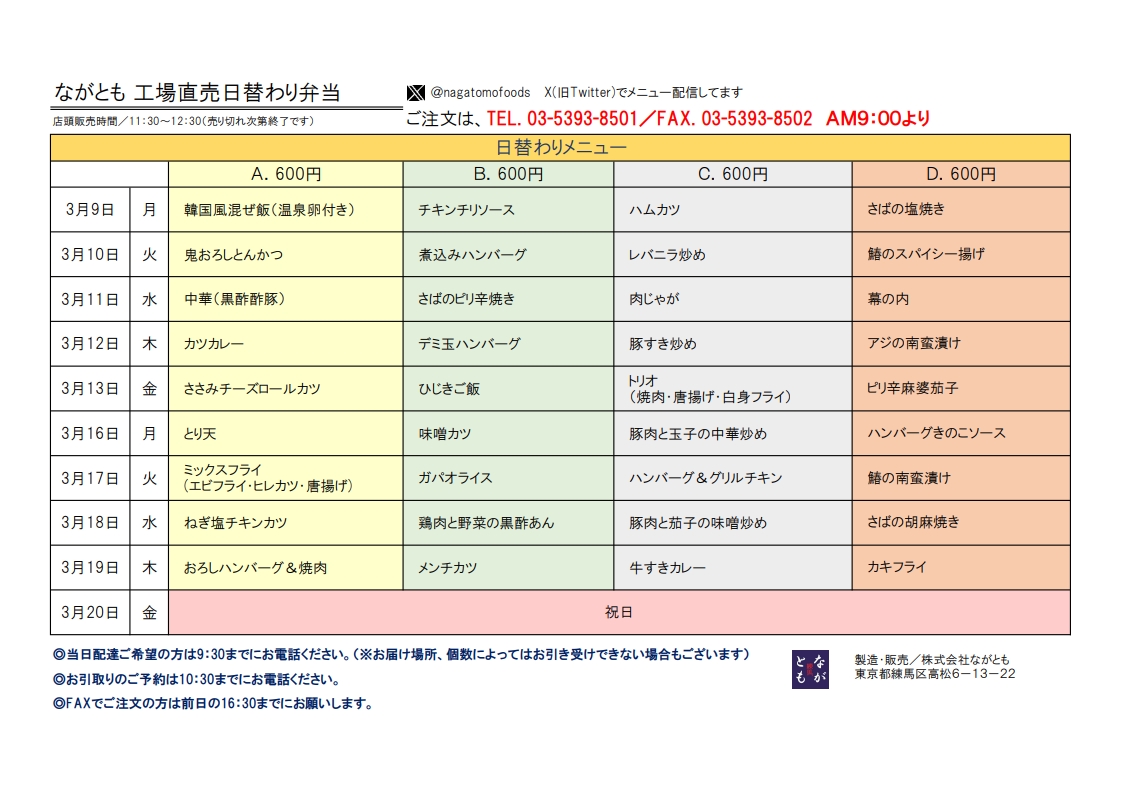The height and width of the screenshot is (793, 1122).
Task: Click the 店頭販売時間 11:30～12:30 line
Action: click(183, 121)
